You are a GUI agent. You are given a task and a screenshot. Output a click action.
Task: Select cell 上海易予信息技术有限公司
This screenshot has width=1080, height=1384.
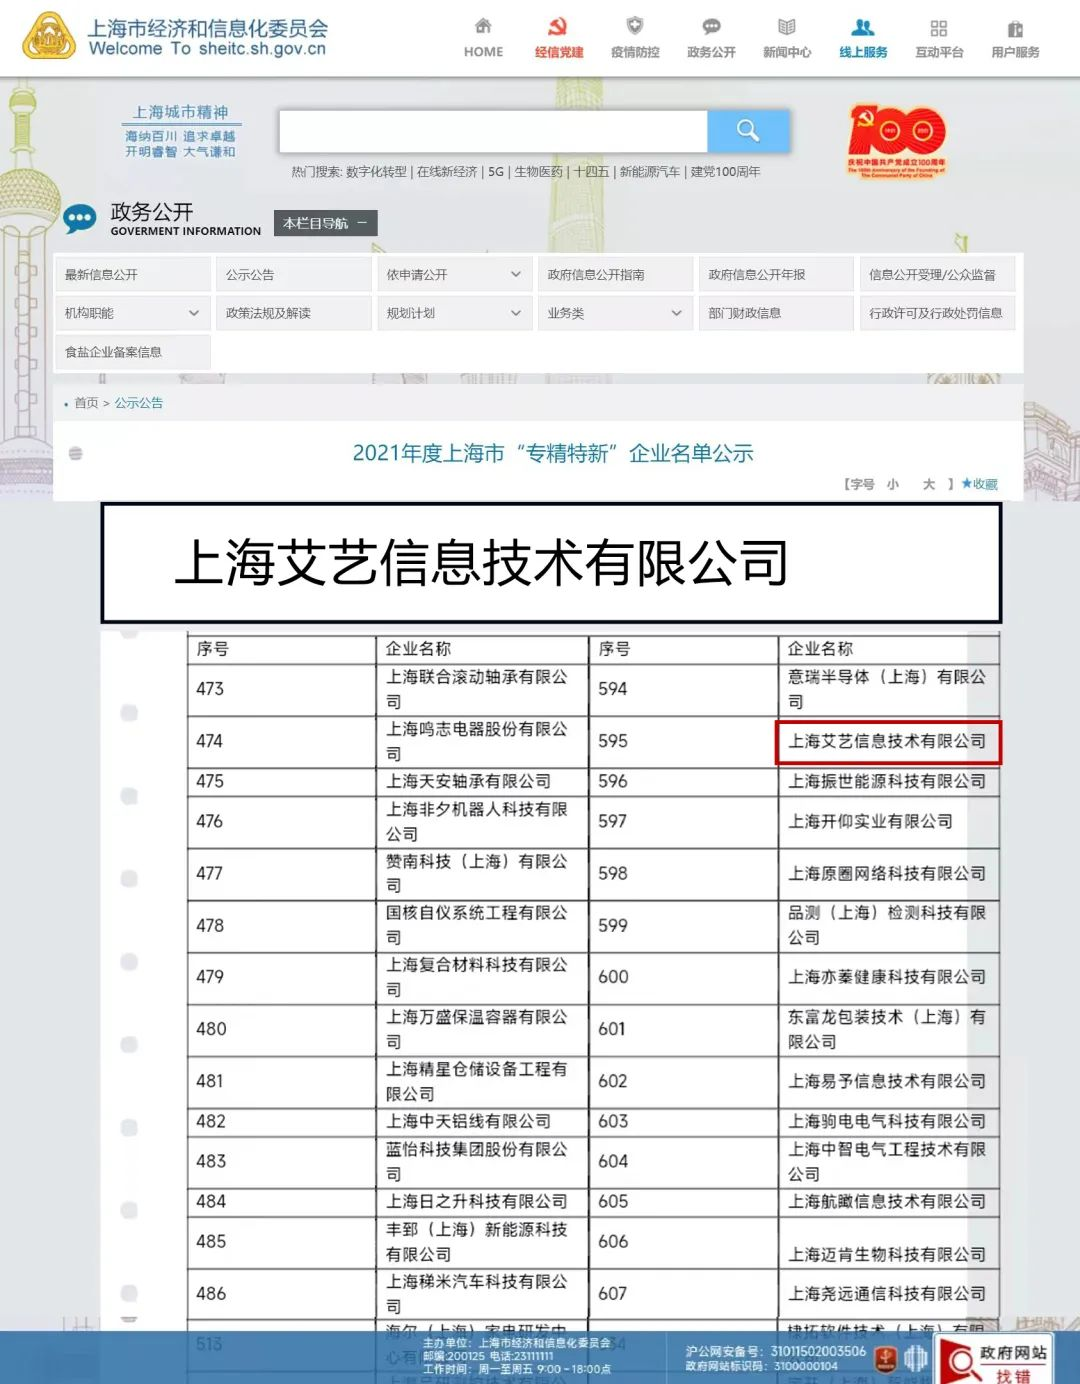click(x=888, y=1081)
